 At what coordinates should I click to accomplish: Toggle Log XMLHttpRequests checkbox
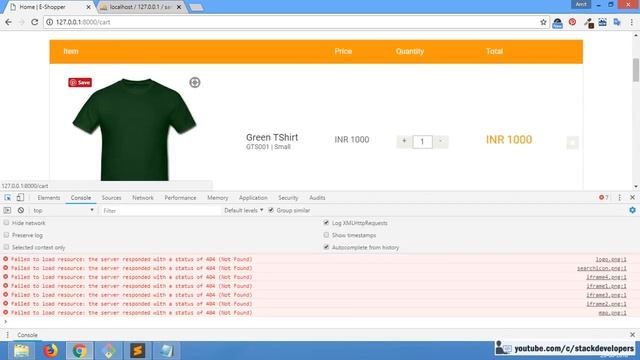(x=326, y=223)
